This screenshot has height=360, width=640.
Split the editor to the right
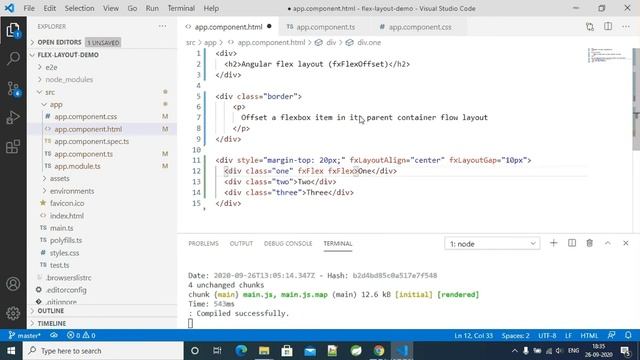(x=608, y=27)
